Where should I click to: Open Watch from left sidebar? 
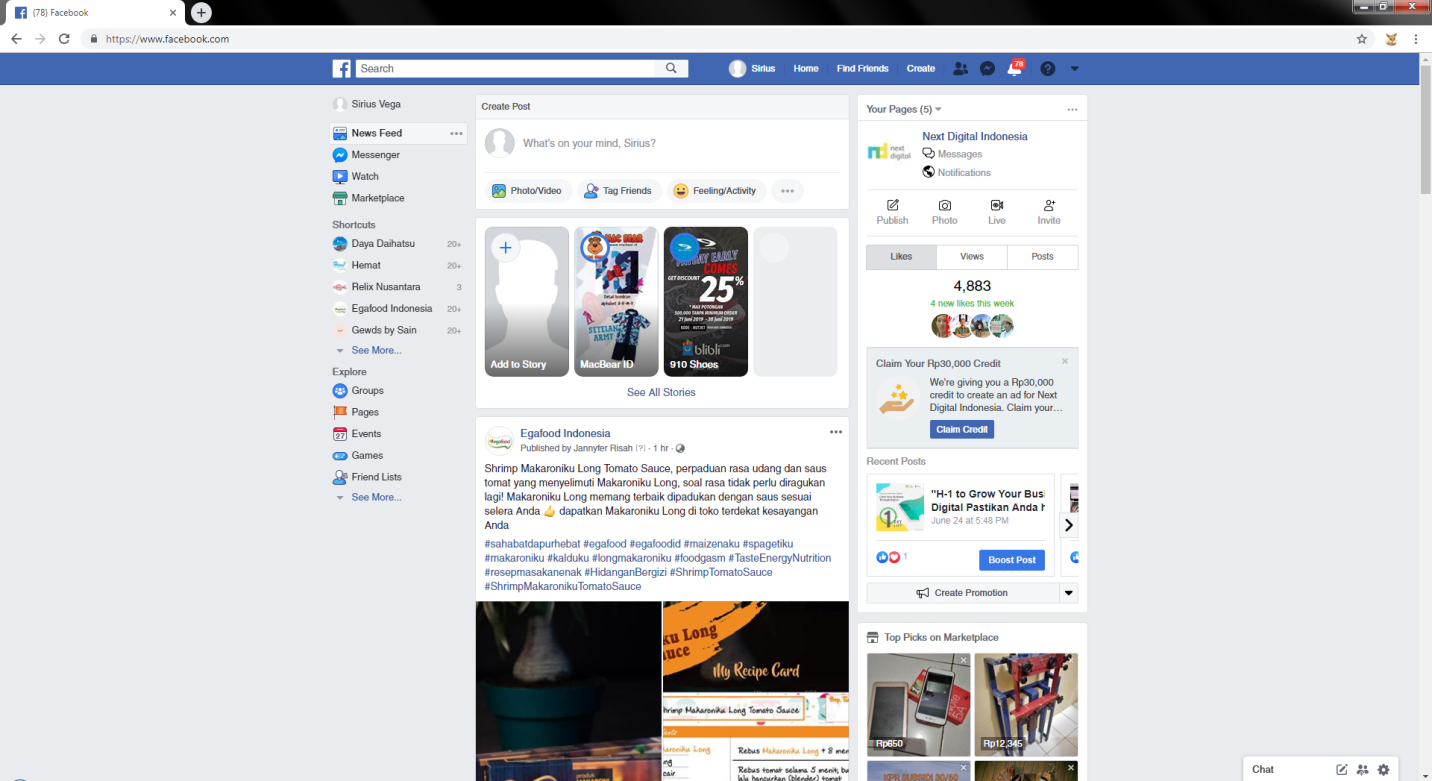tap(365, 176)
